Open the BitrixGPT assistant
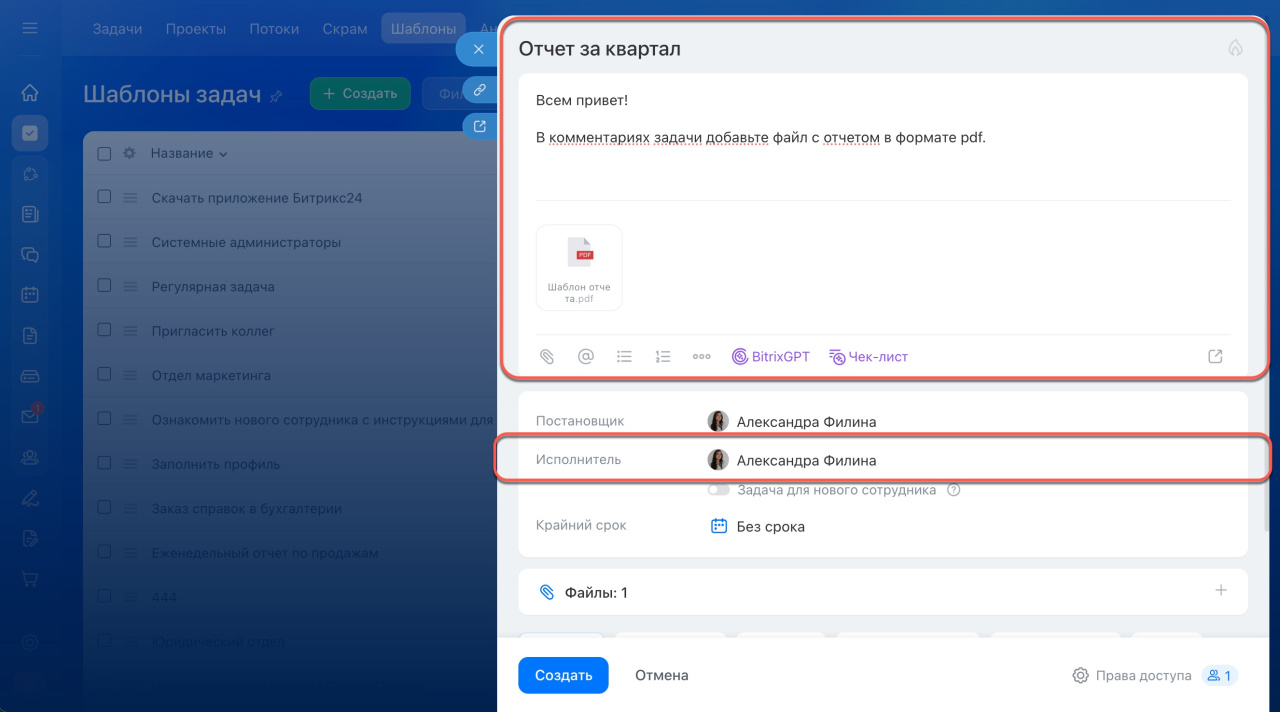Image resolution: width=1280 pixels, height=712 pixels. pos(771,356)
